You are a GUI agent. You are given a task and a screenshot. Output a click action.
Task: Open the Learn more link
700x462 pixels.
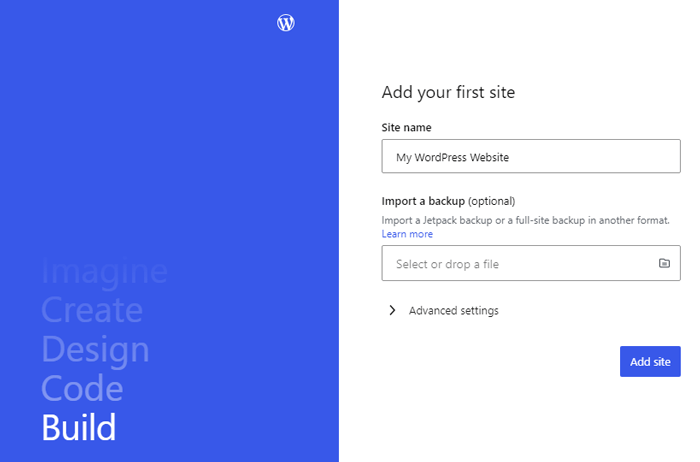(407, 234)
